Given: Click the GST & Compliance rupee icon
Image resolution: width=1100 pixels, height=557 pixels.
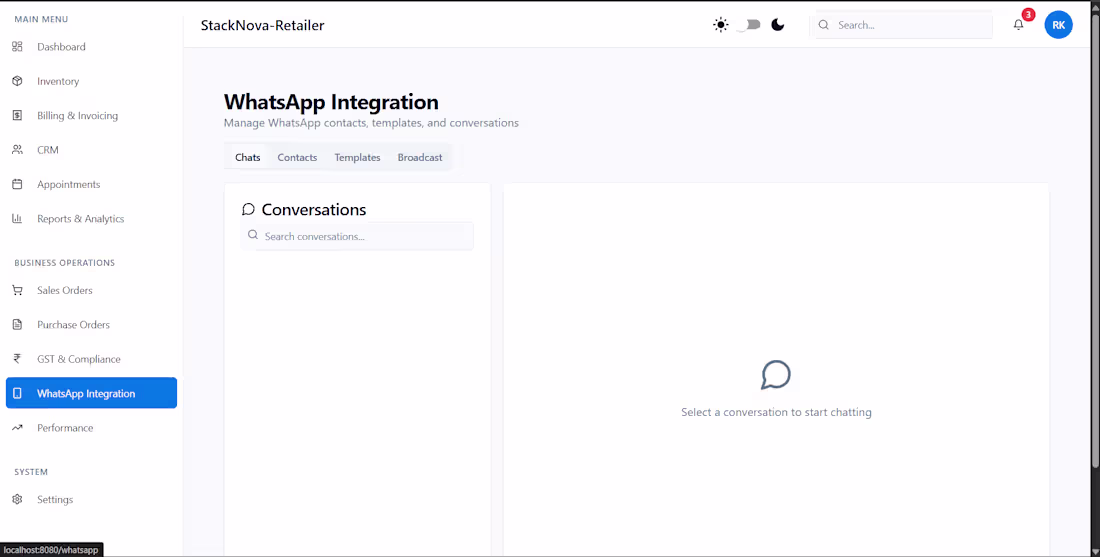Looking at the screenshot, I should pyautogui.click(x=18, y=359).
